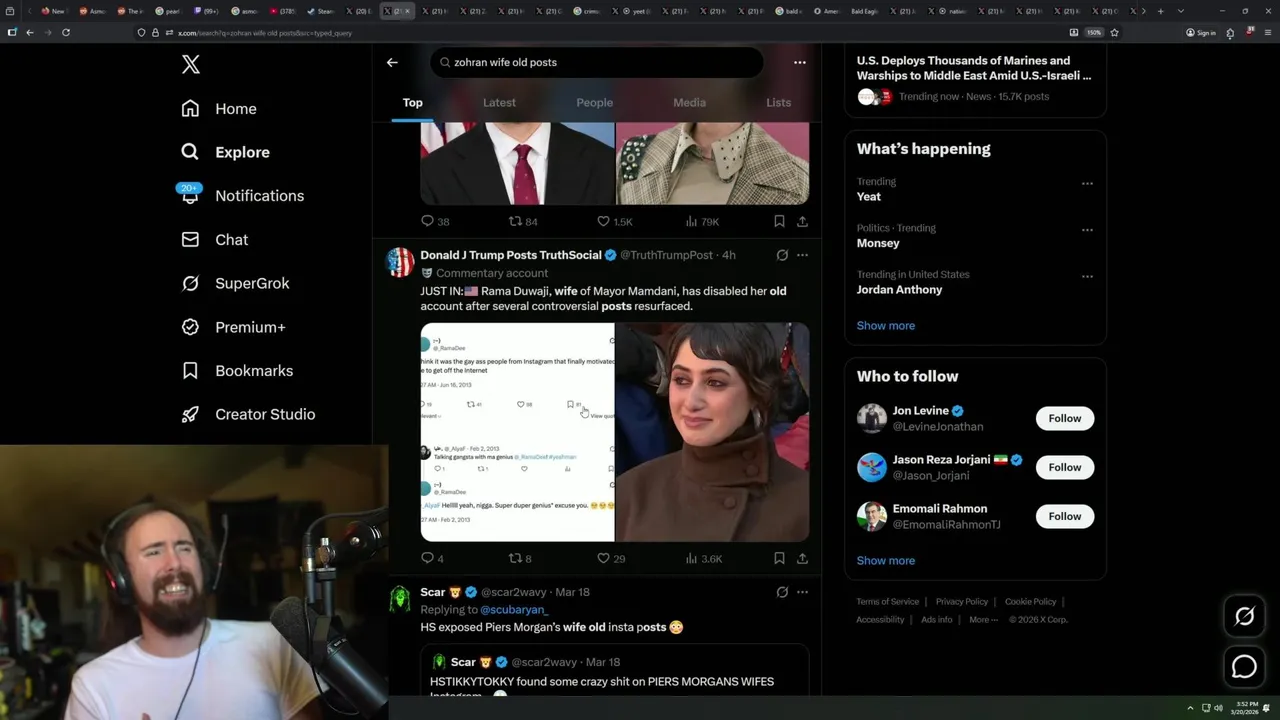This screenshot has width=1280, height=720.
Task: Repost the post with 8 reposts
Action: tap(520, 558)
